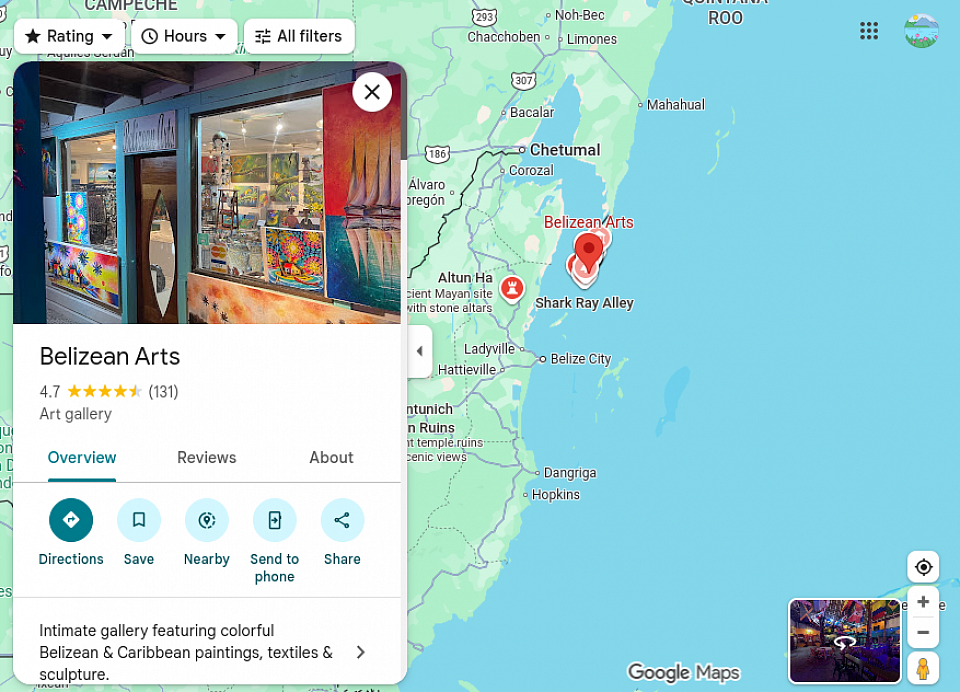Close the Belizean Arts place card

(x=372, y=92)
